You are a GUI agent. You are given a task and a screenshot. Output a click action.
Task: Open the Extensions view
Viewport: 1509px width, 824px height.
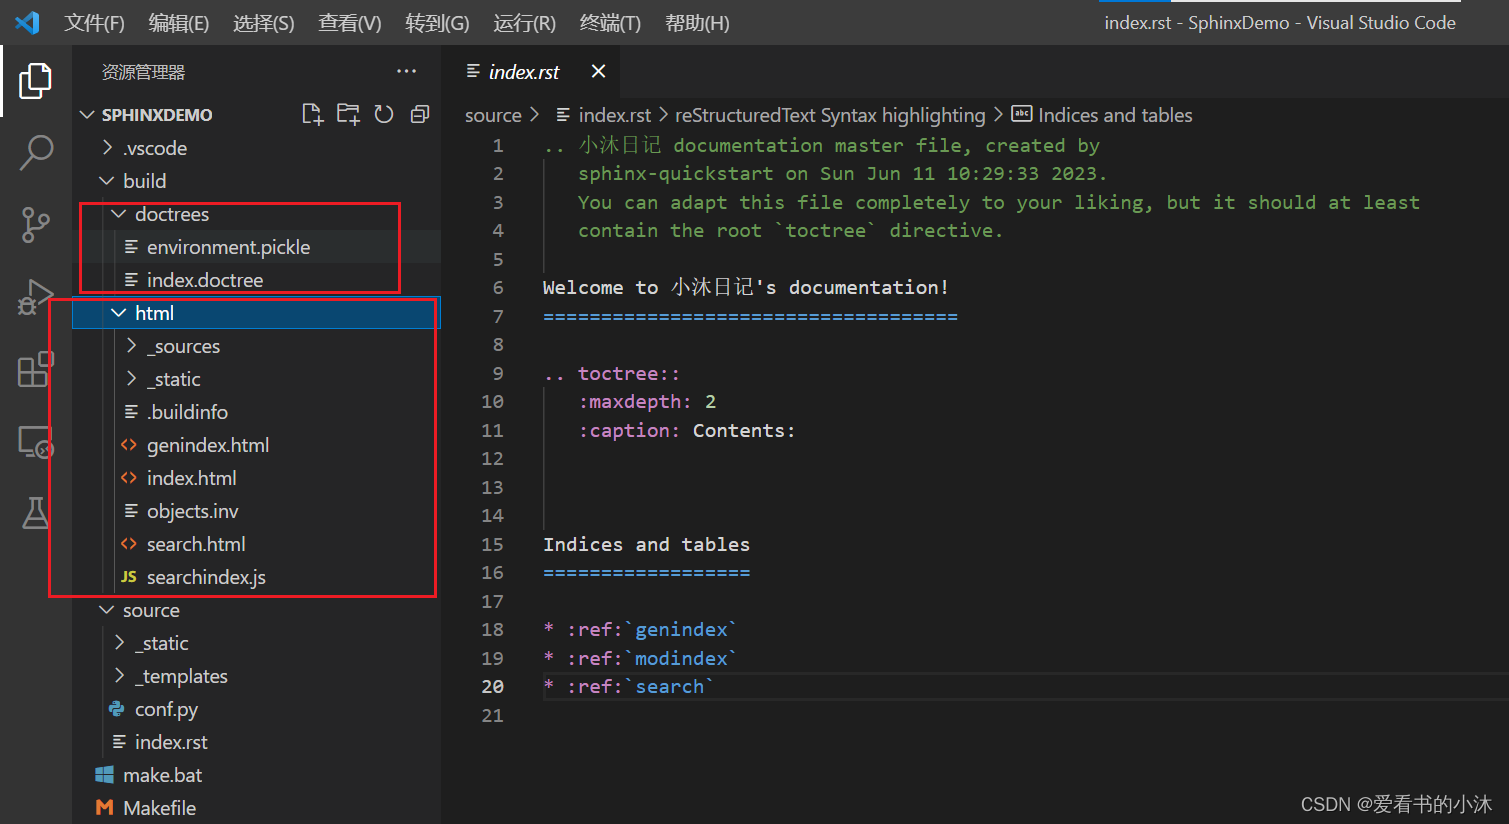pyautogui.click(x=35, y=369)
